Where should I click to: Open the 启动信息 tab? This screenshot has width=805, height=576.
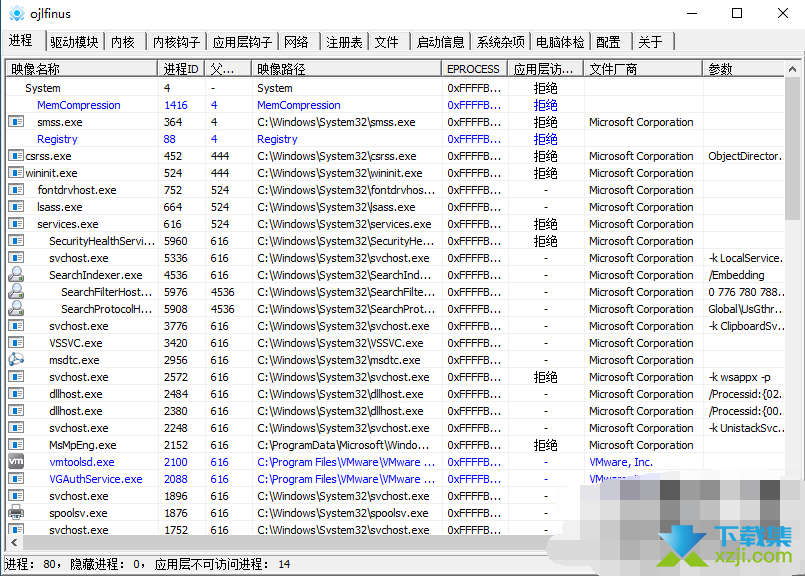[440, 42]
